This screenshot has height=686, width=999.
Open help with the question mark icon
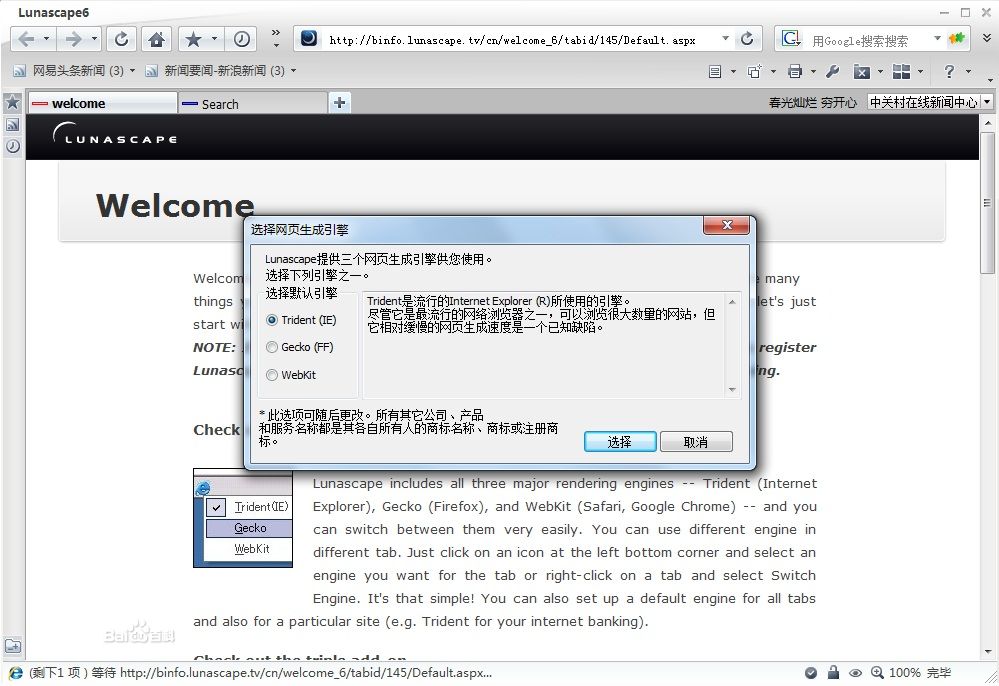pos(949,71)
